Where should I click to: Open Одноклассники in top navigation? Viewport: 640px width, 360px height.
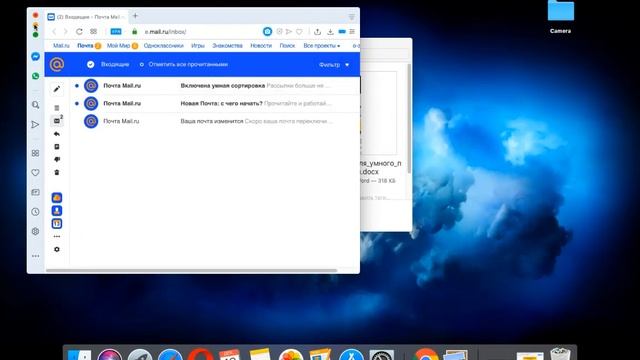point(164,46)
